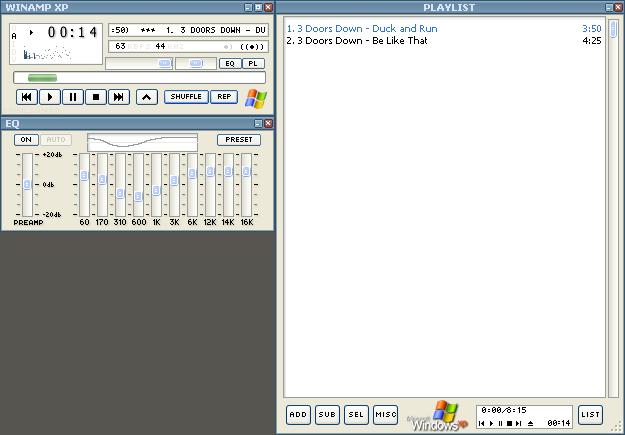This screenshot has height=435, width=625.
Task: Toggle the PL playlist window button
Action: [x=253, y=63]
